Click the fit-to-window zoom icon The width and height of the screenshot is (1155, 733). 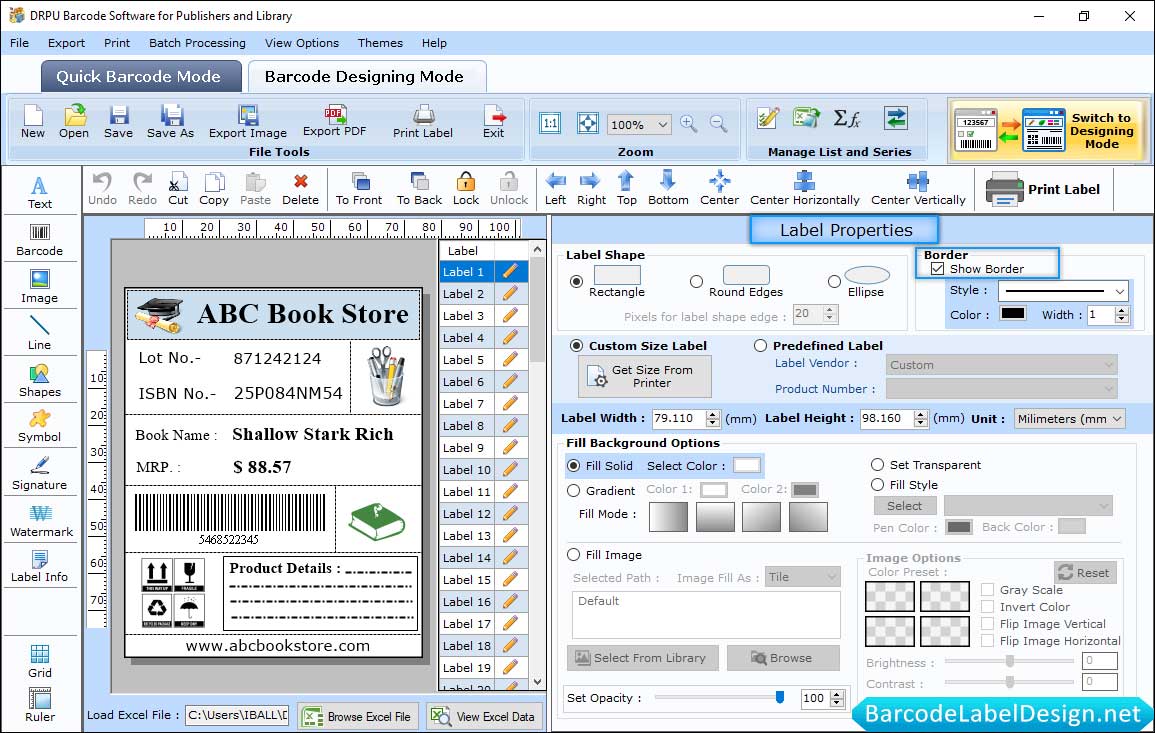coord(588,123)
